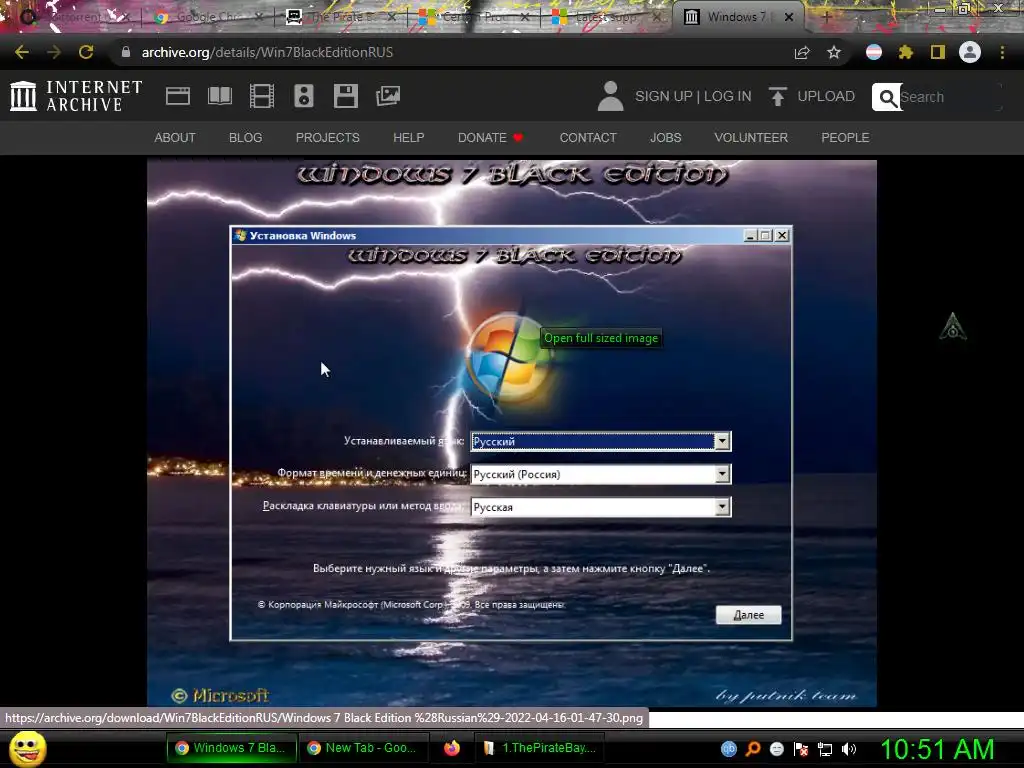The height and width of the screenshot is (768, 1024).
Task: Click the striped flag extension icon
Action: [874, 52]
